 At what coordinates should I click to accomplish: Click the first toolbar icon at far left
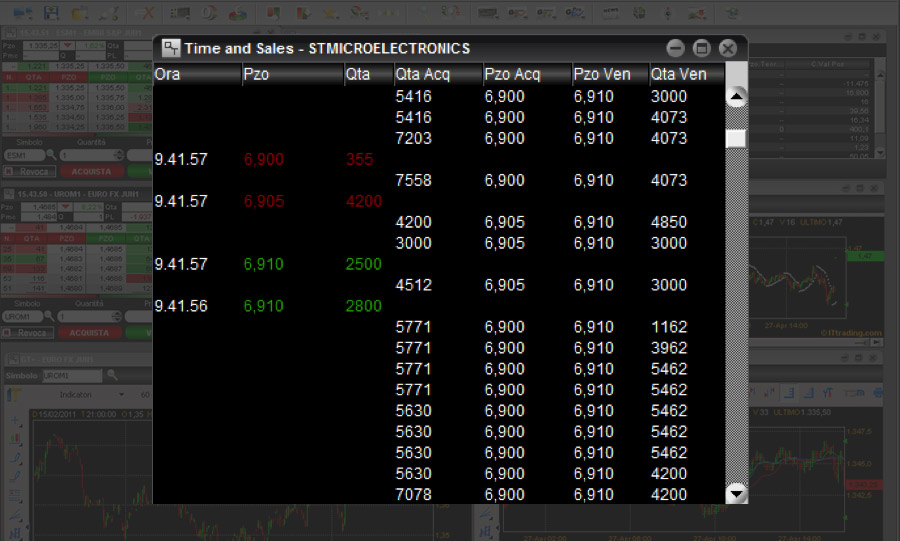click(x=22, y=12)
